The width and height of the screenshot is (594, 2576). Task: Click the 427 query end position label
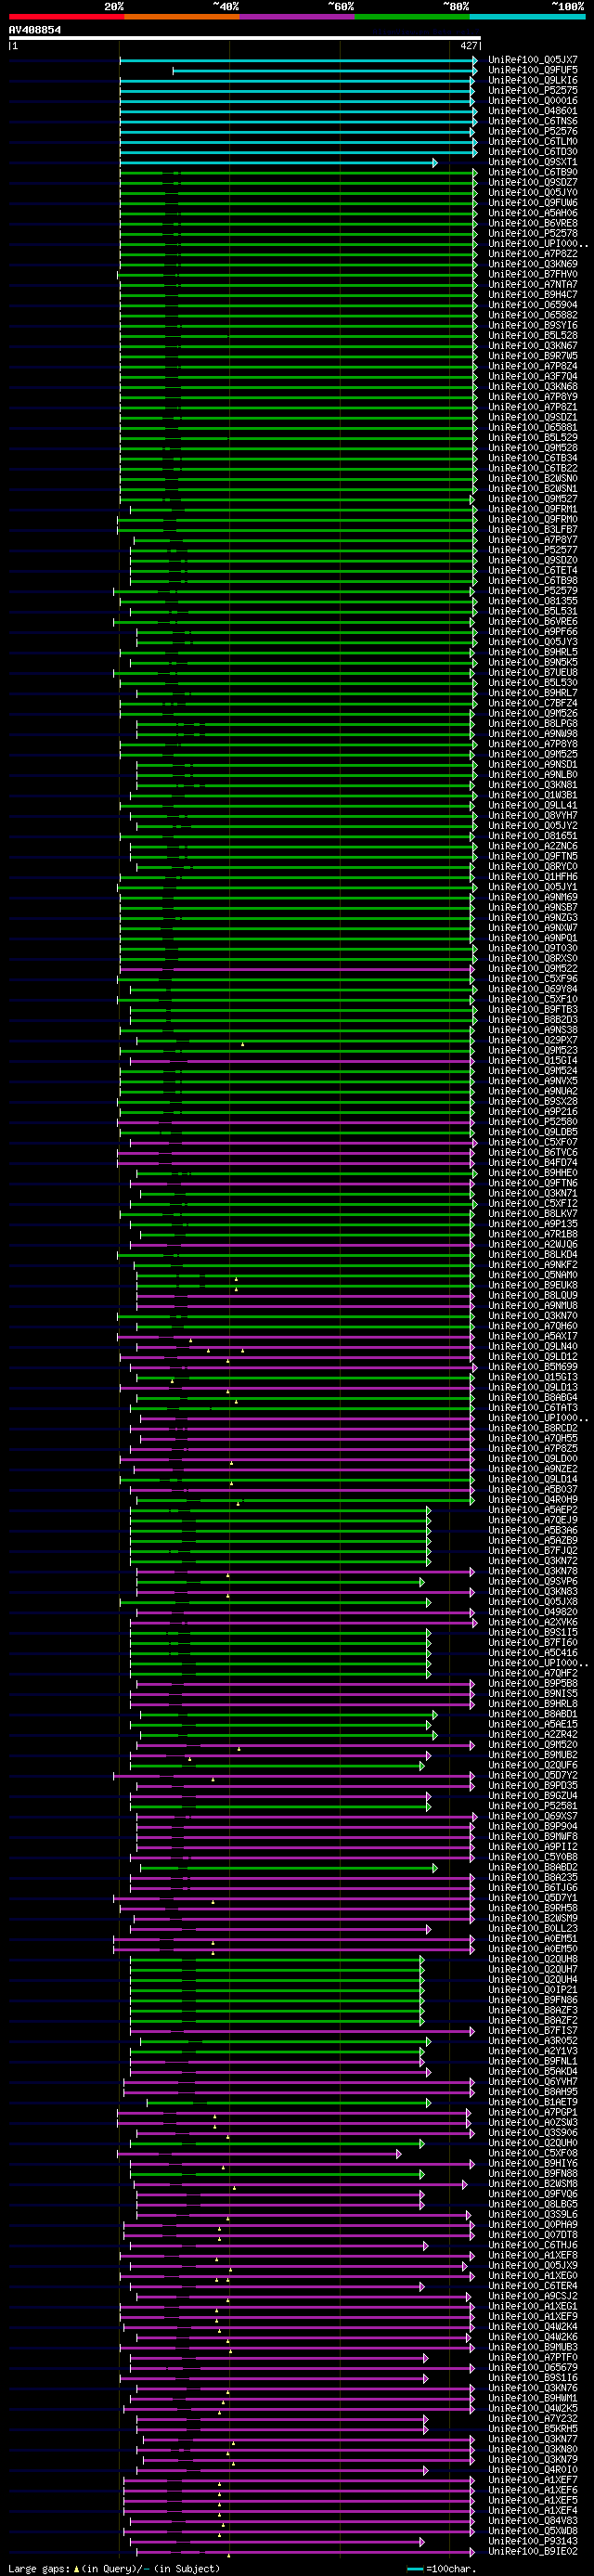(469, 46)
